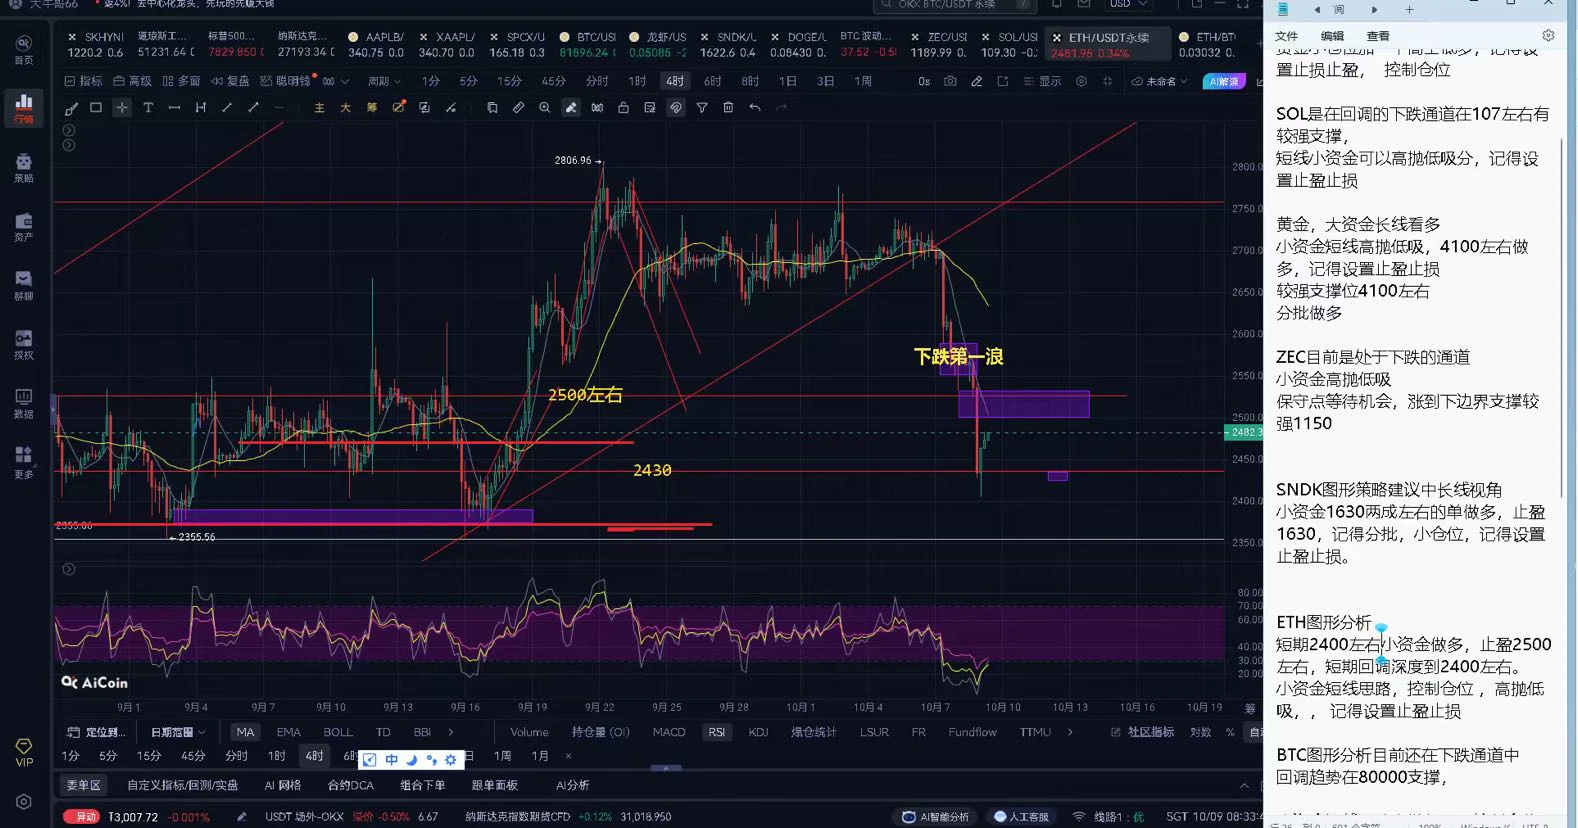Select the text annotation tool
The height and width of the screenshot is (828, 1578).
148,108
